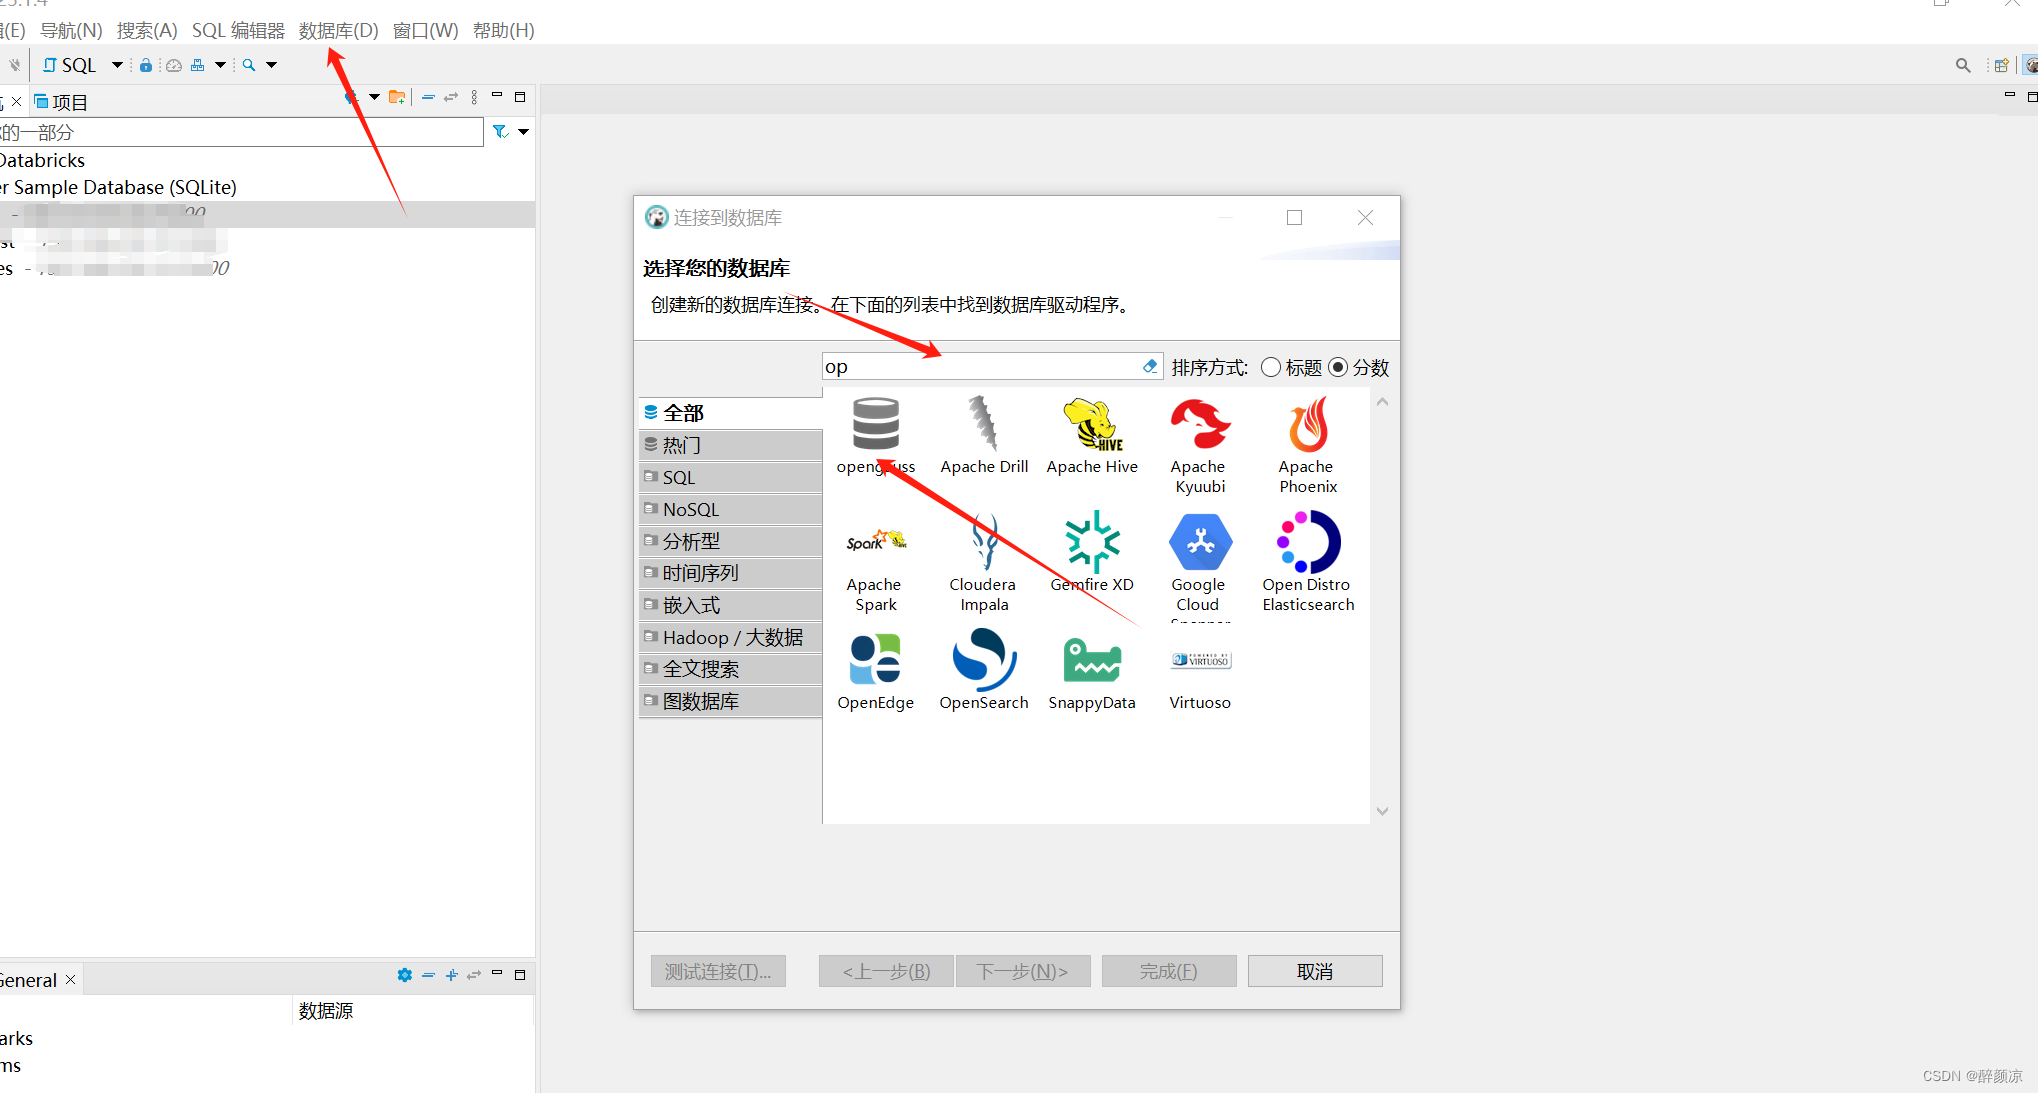Screen dimensions: 2038x1093
Task: Select the 标题 sort radio button
Action: coord(1271,367)
